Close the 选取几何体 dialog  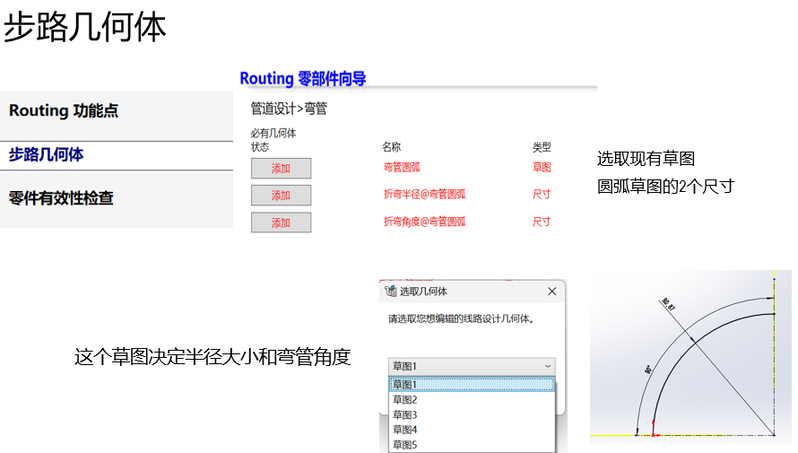552,291
